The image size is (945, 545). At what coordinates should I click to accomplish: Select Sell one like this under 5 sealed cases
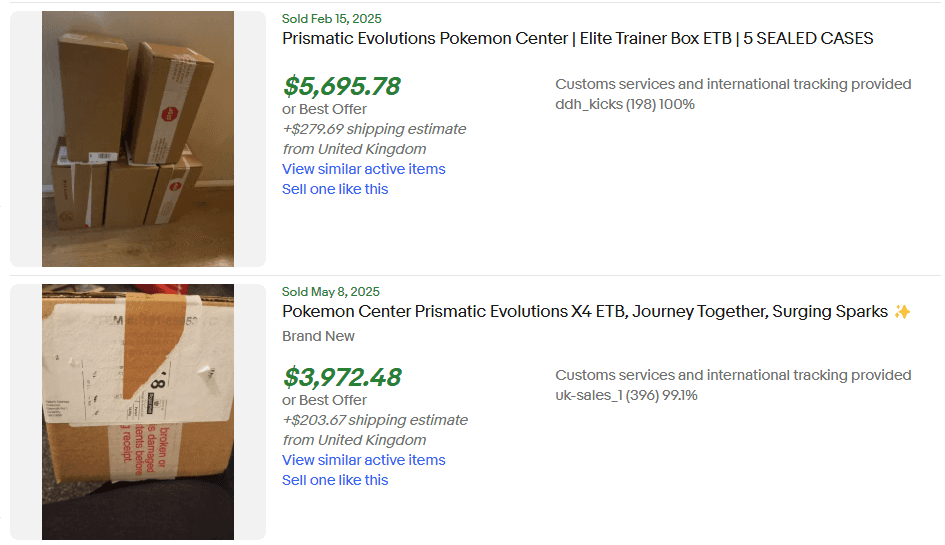(x=335, y=189)
